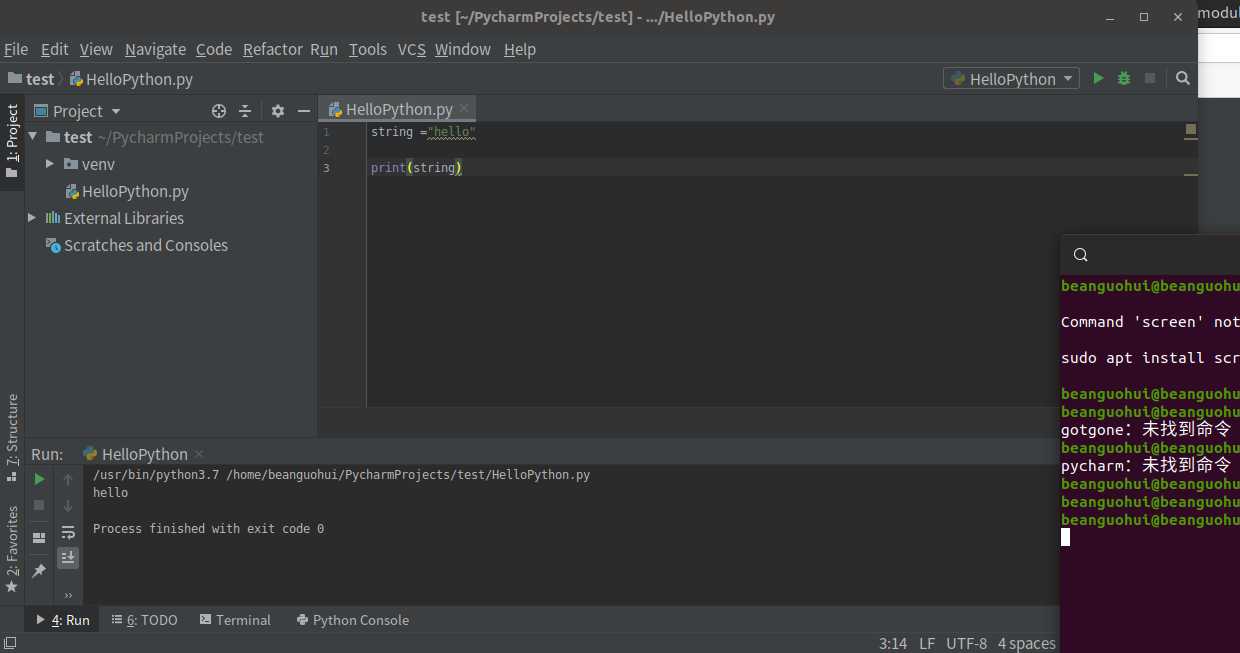
Task: Click UTF-8 encoding in status bar
Action: (x=966, y=643)
